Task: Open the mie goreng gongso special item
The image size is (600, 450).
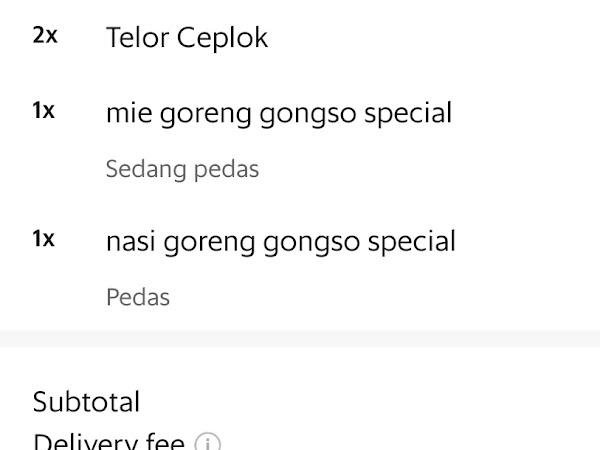Action: [x=279, y=114]
